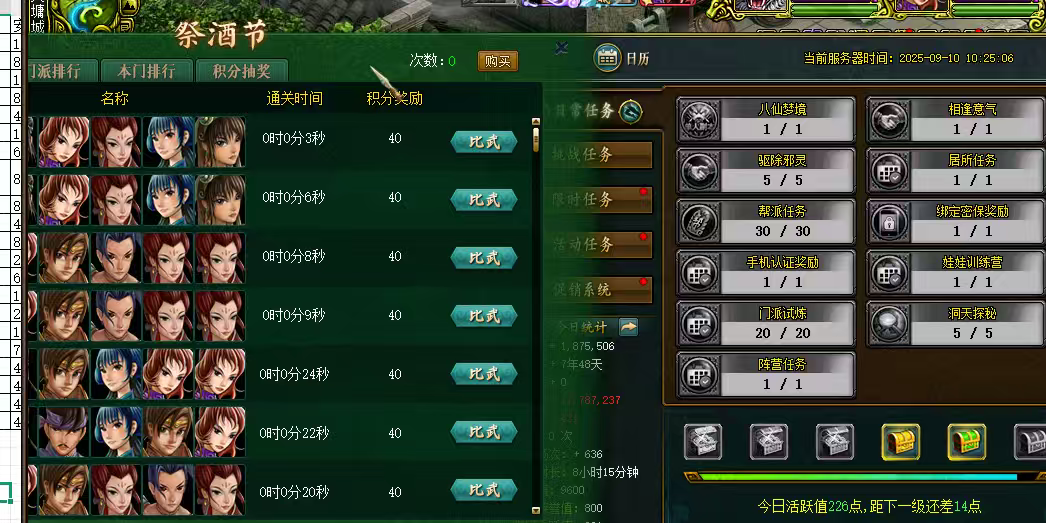Click the ranking list scrollbar down arrow
Screen dimensions: 1046x523
click(535, 510)
